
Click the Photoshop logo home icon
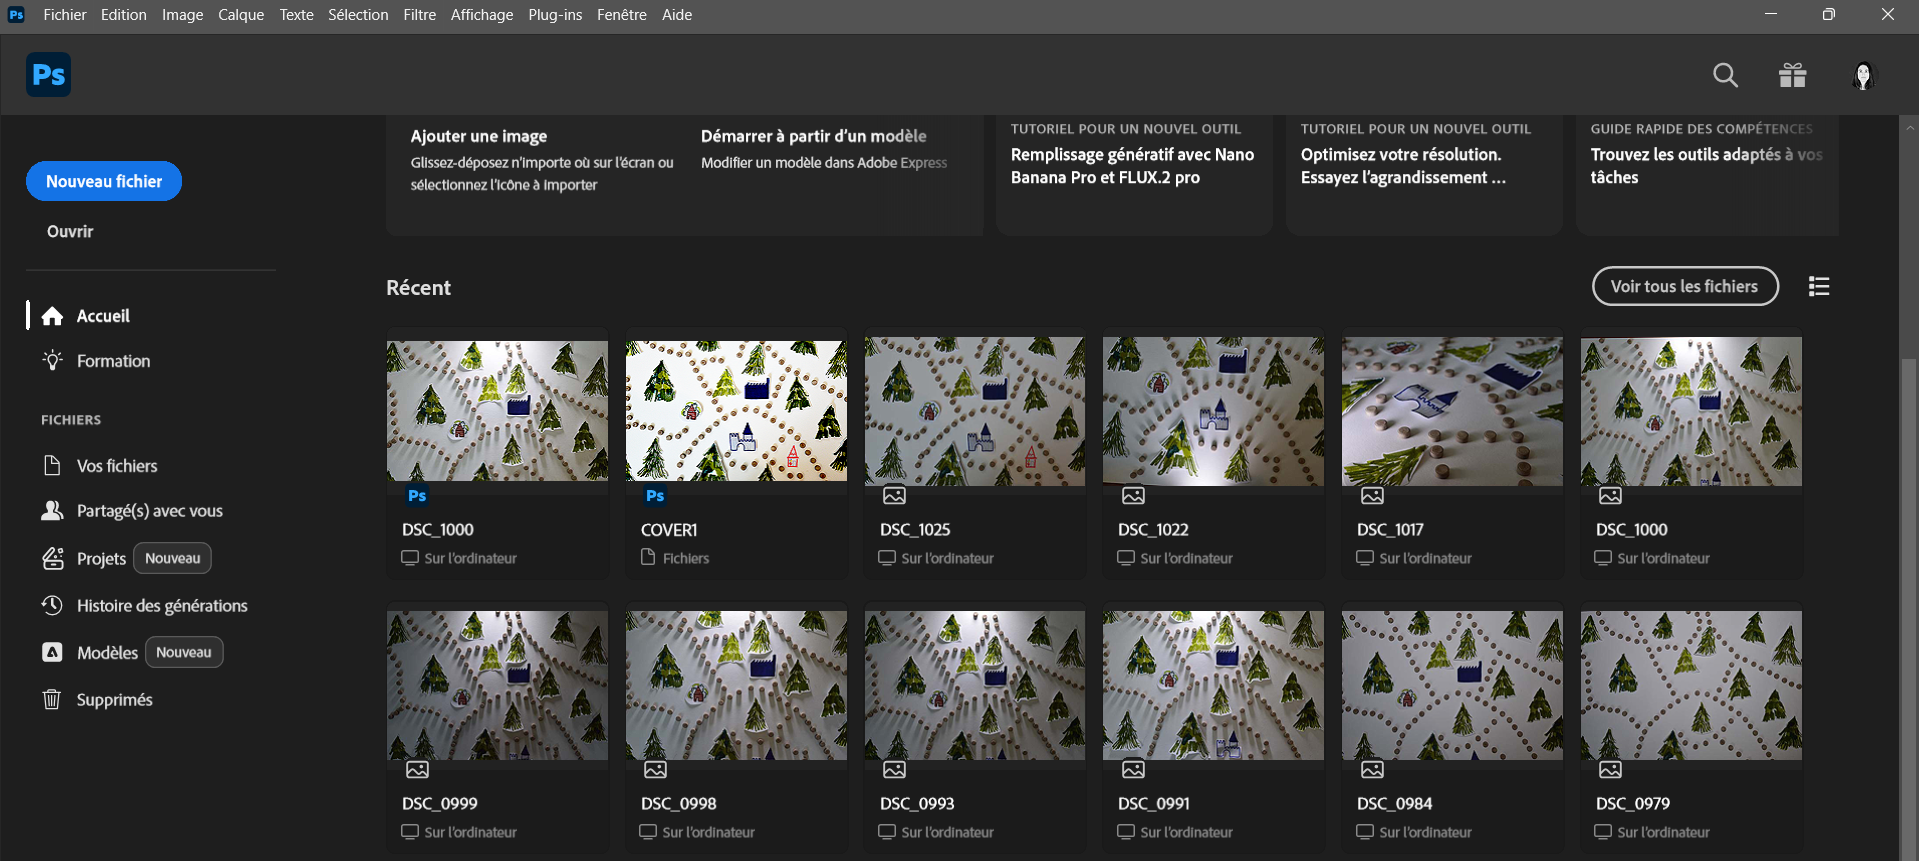[x=48, y=75]
